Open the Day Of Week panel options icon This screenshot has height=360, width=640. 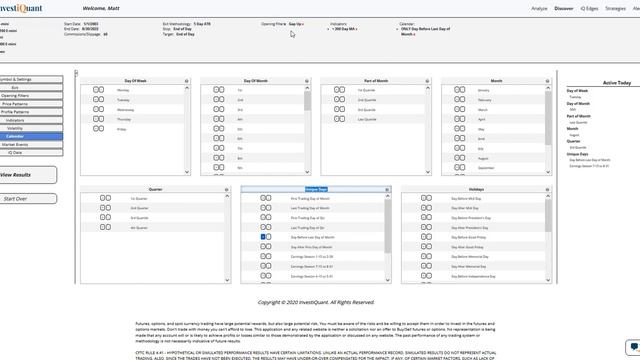pyautogui.click(x=187, y=81)
